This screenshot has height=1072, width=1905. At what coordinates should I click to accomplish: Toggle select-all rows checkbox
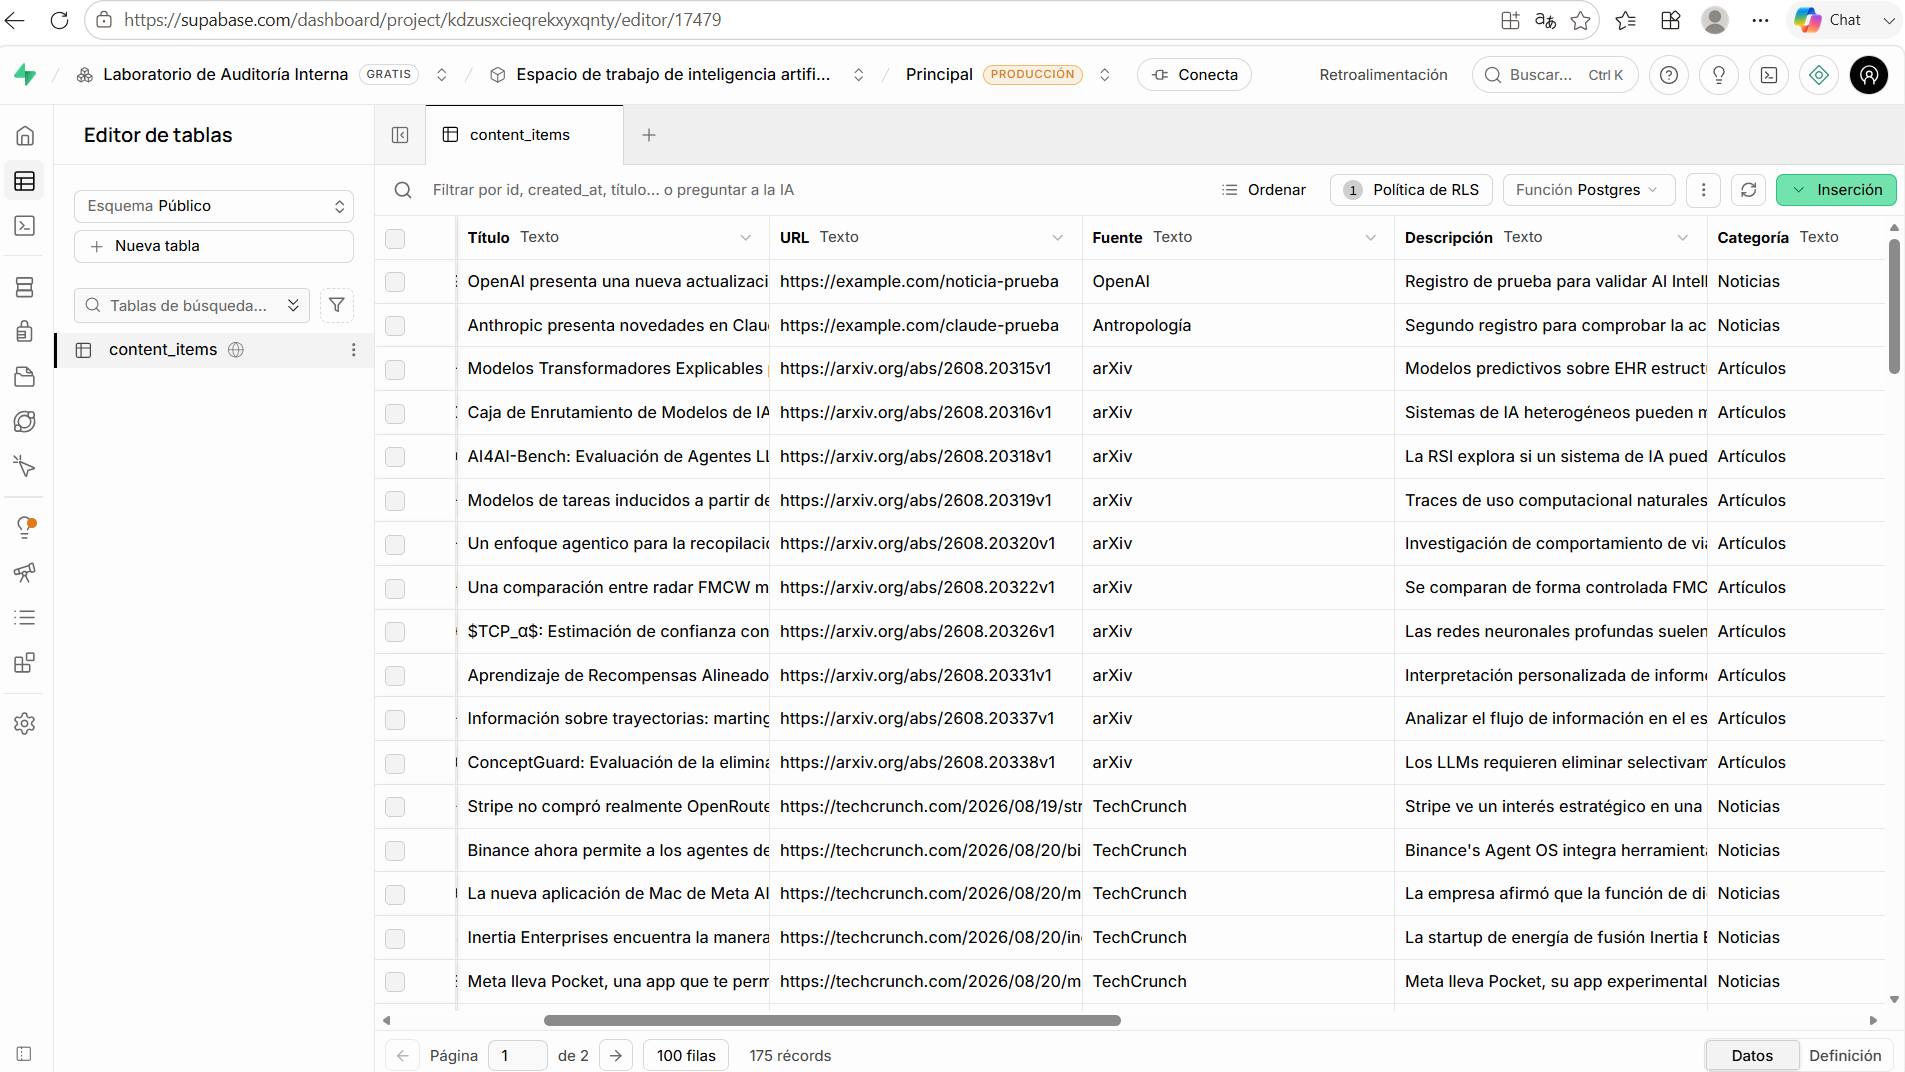pyautogui.click(x=395, y=238)
